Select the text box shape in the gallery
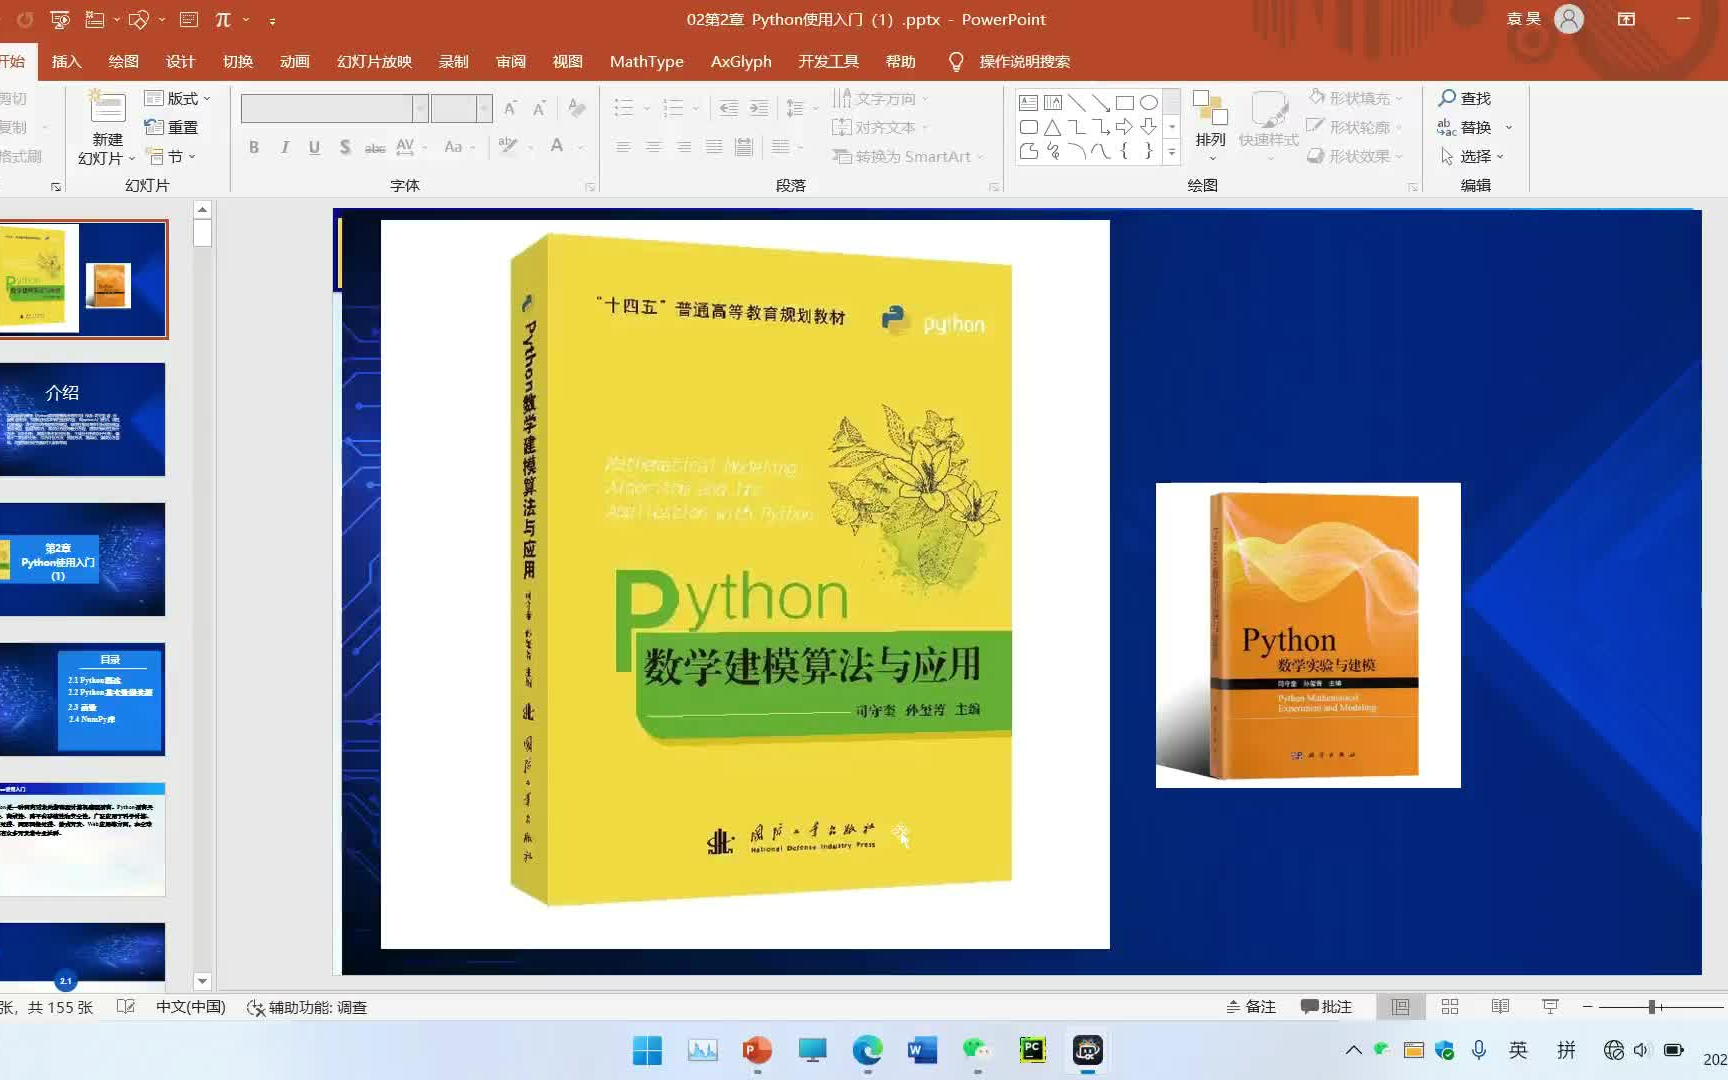The width and height of the screenshot is (1728, 1080). coord(1028,103)
